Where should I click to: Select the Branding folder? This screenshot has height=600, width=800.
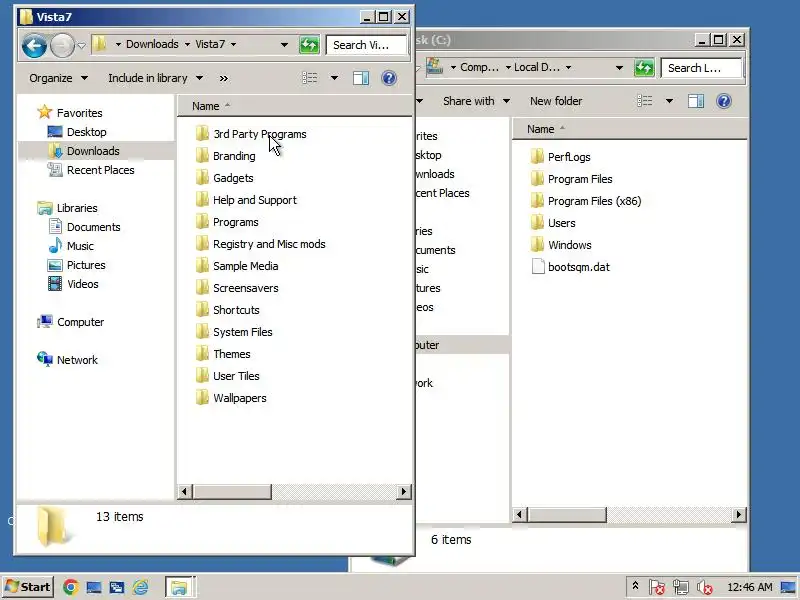[x=226, y=156]
